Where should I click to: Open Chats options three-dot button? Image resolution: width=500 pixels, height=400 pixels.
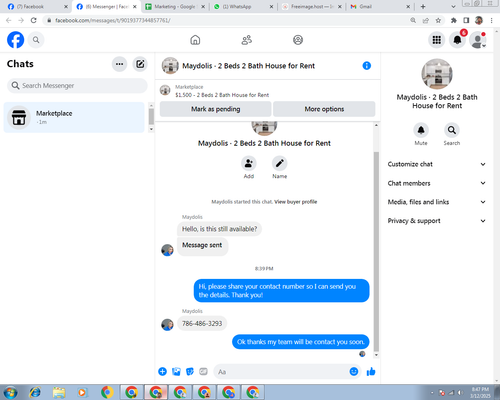pos(119,64)
